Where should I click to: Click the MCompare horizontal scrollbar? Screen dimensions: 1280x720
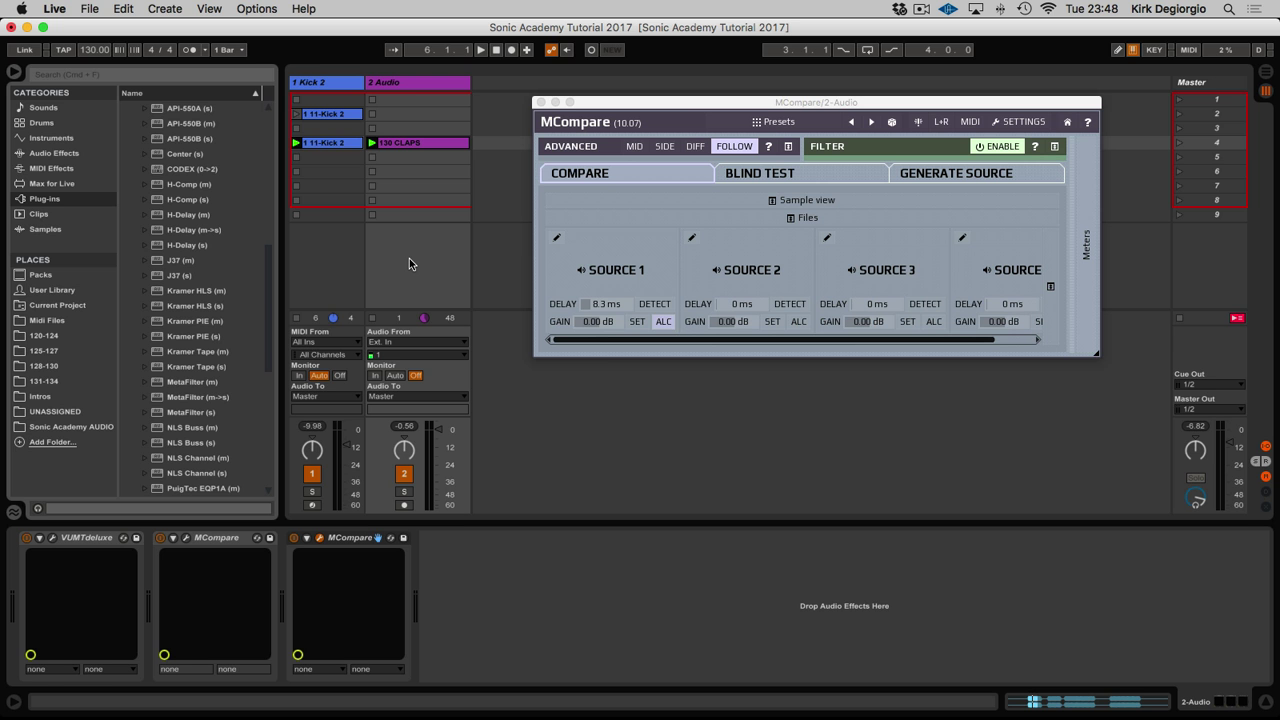click(x=773, y=340)
